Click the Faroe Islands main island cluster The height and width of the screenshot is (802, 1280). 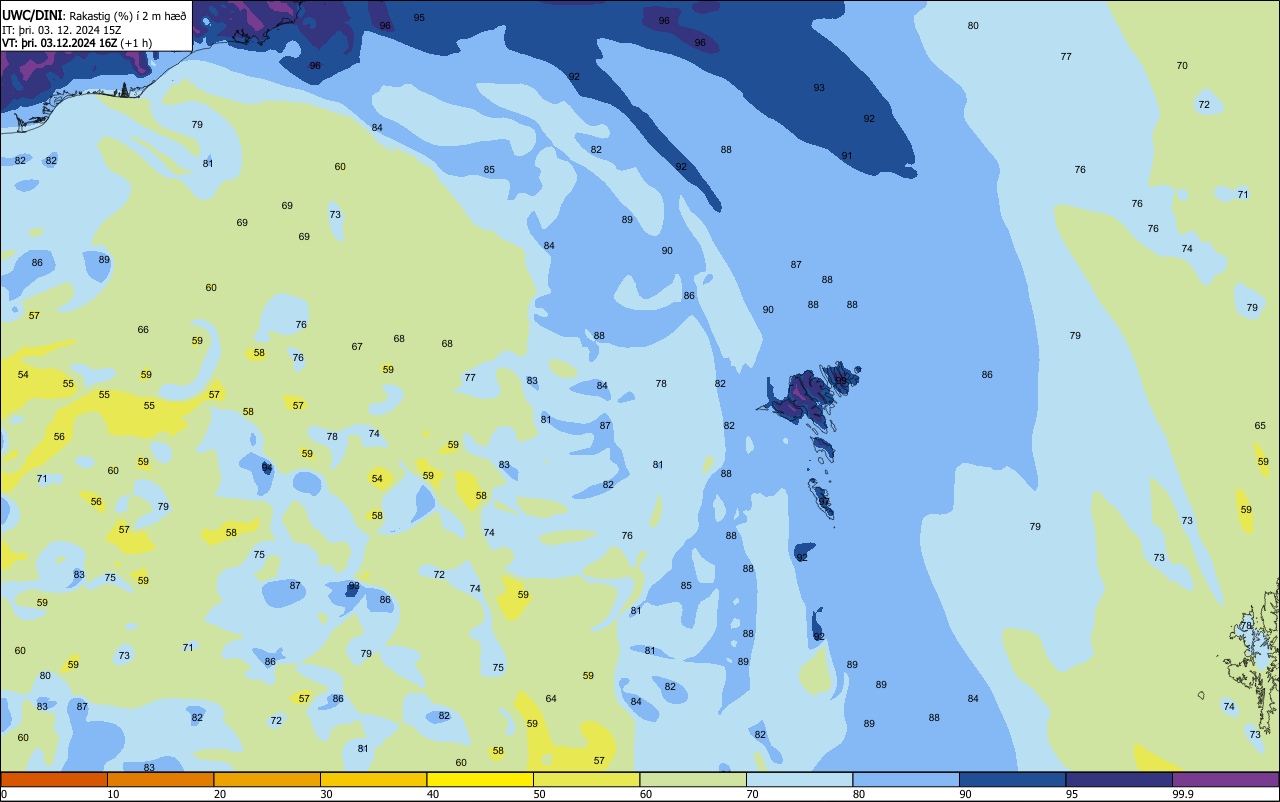click(812, 396)
